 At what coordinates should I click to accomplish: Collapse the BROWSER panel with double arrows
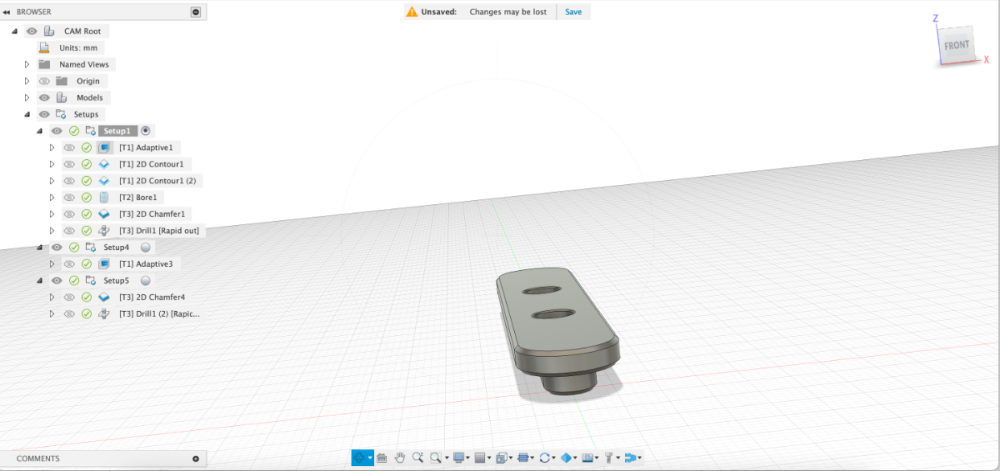click(6, 11)
